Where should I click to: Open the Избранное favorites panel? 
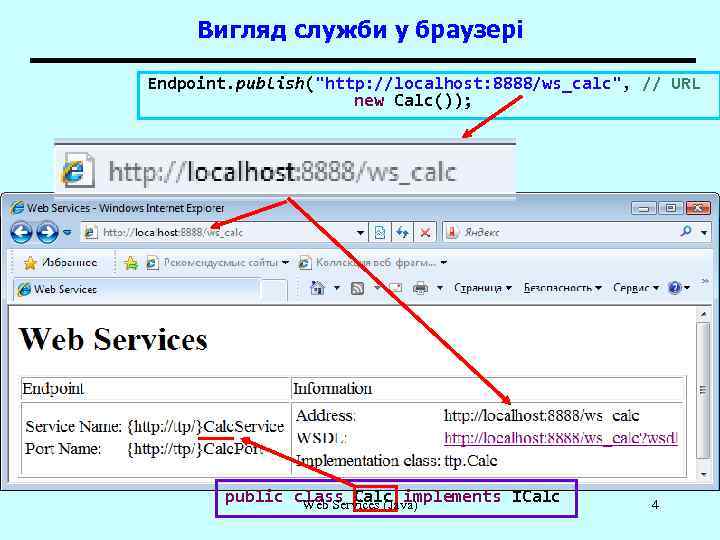point(60,263)
